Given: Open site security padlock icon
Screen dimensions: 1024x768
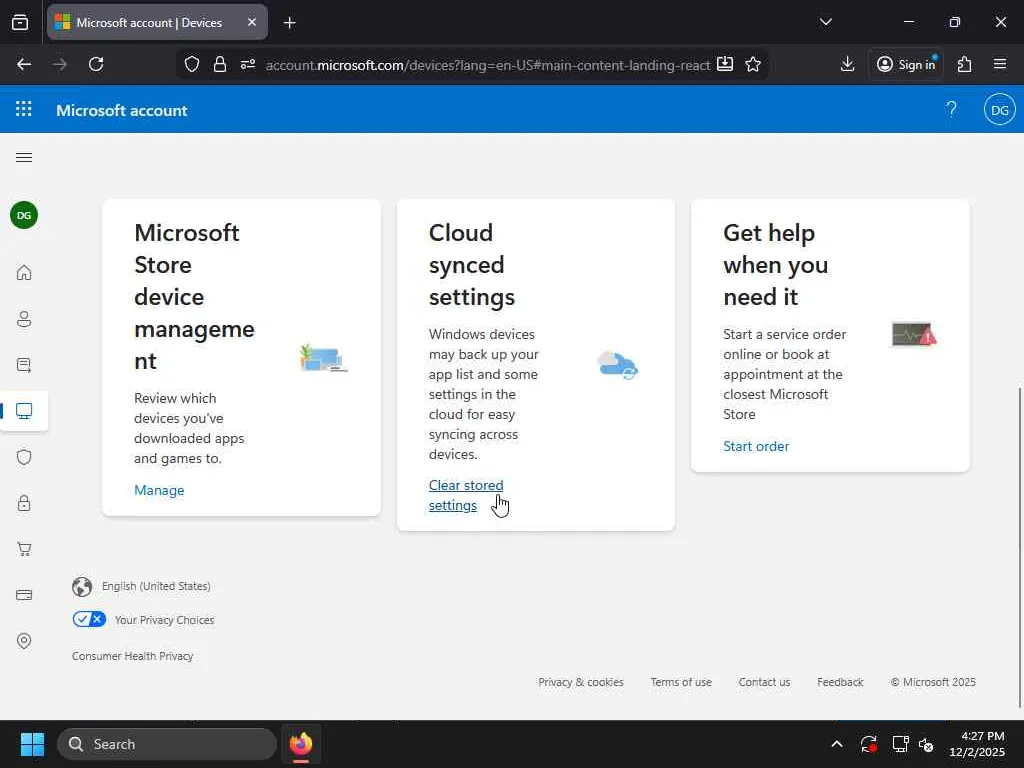Looking at the screenshot, I should click(220, 64).
